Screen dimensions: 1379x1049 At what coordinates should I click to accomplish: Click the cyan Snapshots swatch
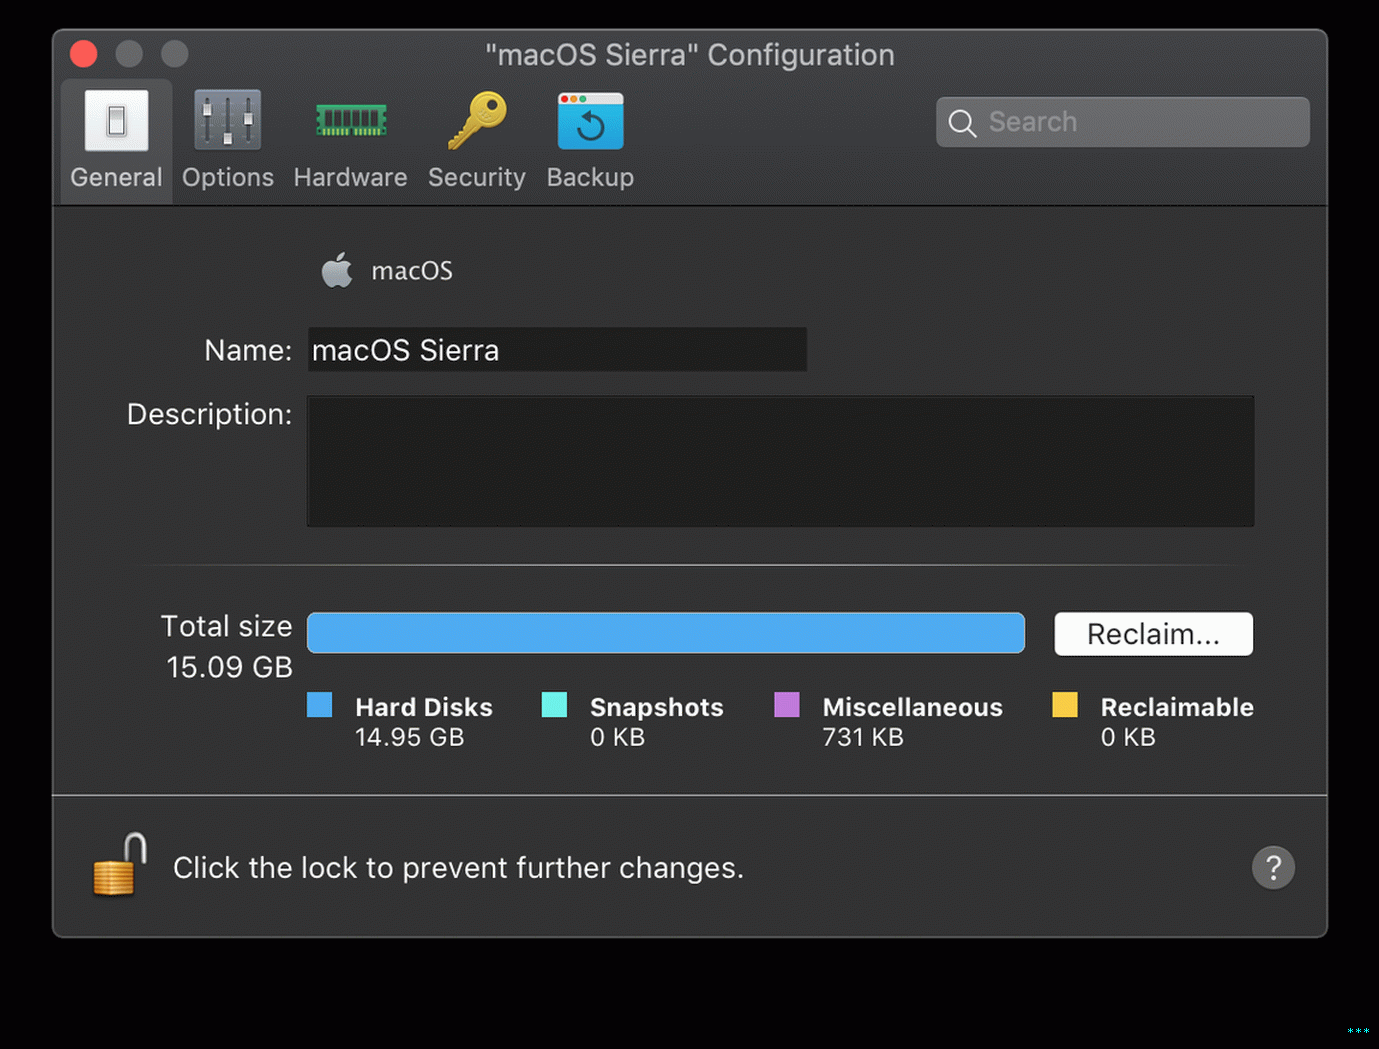pyautogui.click(x=554, y=705)
